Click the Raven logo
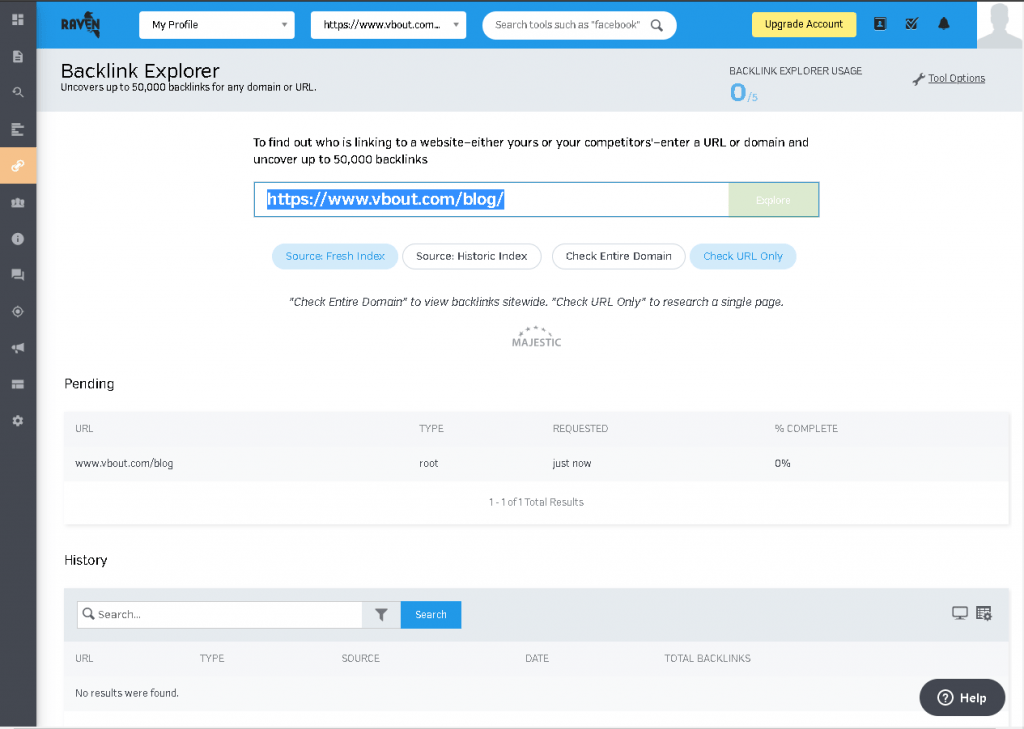Viewport: 1024px width, 729px height. click(81, 25)
